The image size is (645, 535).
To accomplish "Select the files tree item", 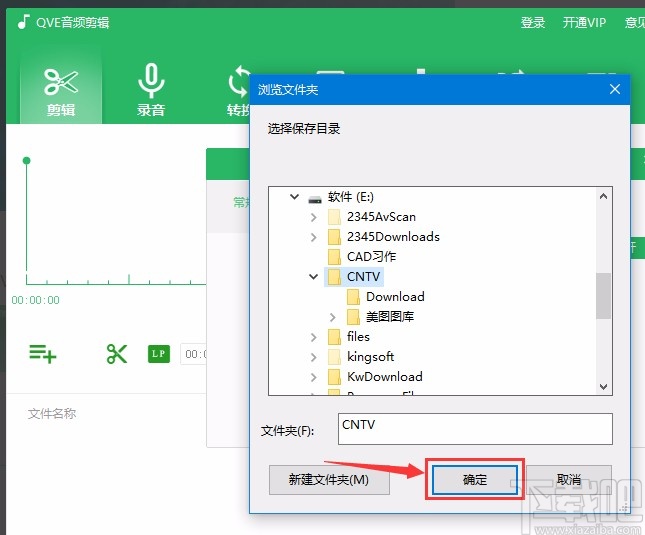I will [358, 337].
